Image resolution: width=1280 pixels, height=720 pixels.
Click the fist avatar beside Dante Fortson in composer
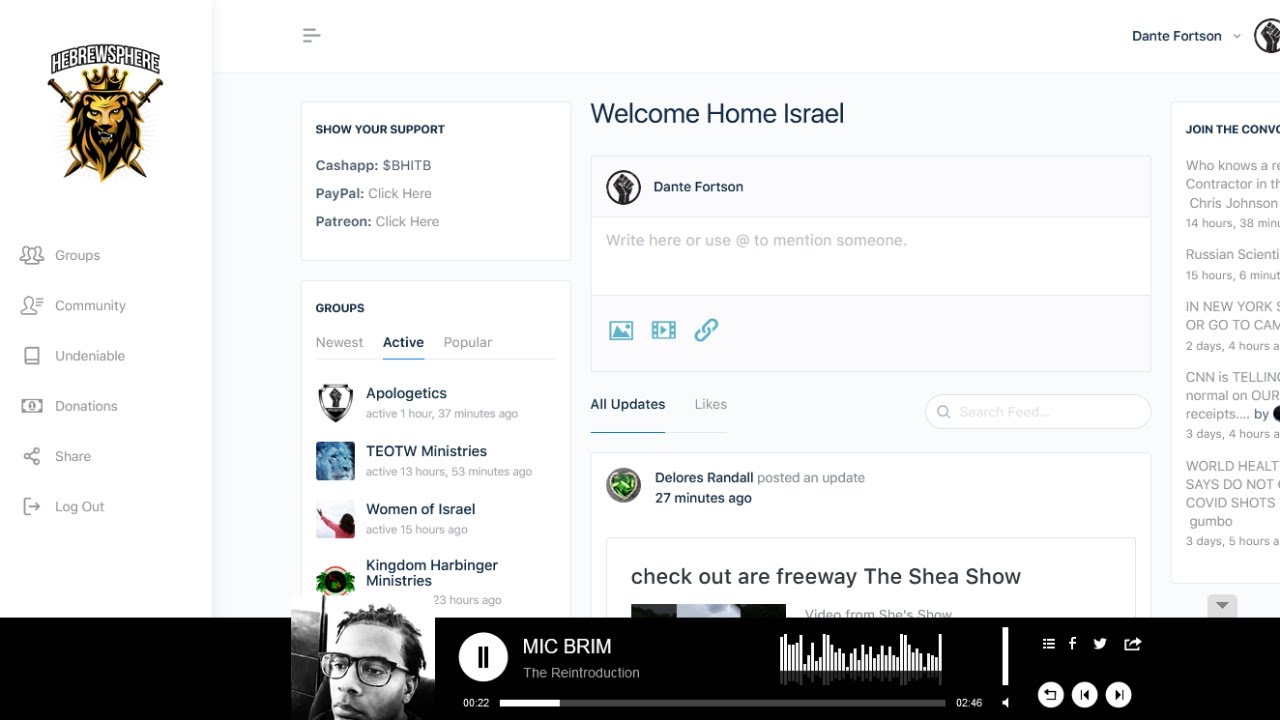[x=623, y=187]
